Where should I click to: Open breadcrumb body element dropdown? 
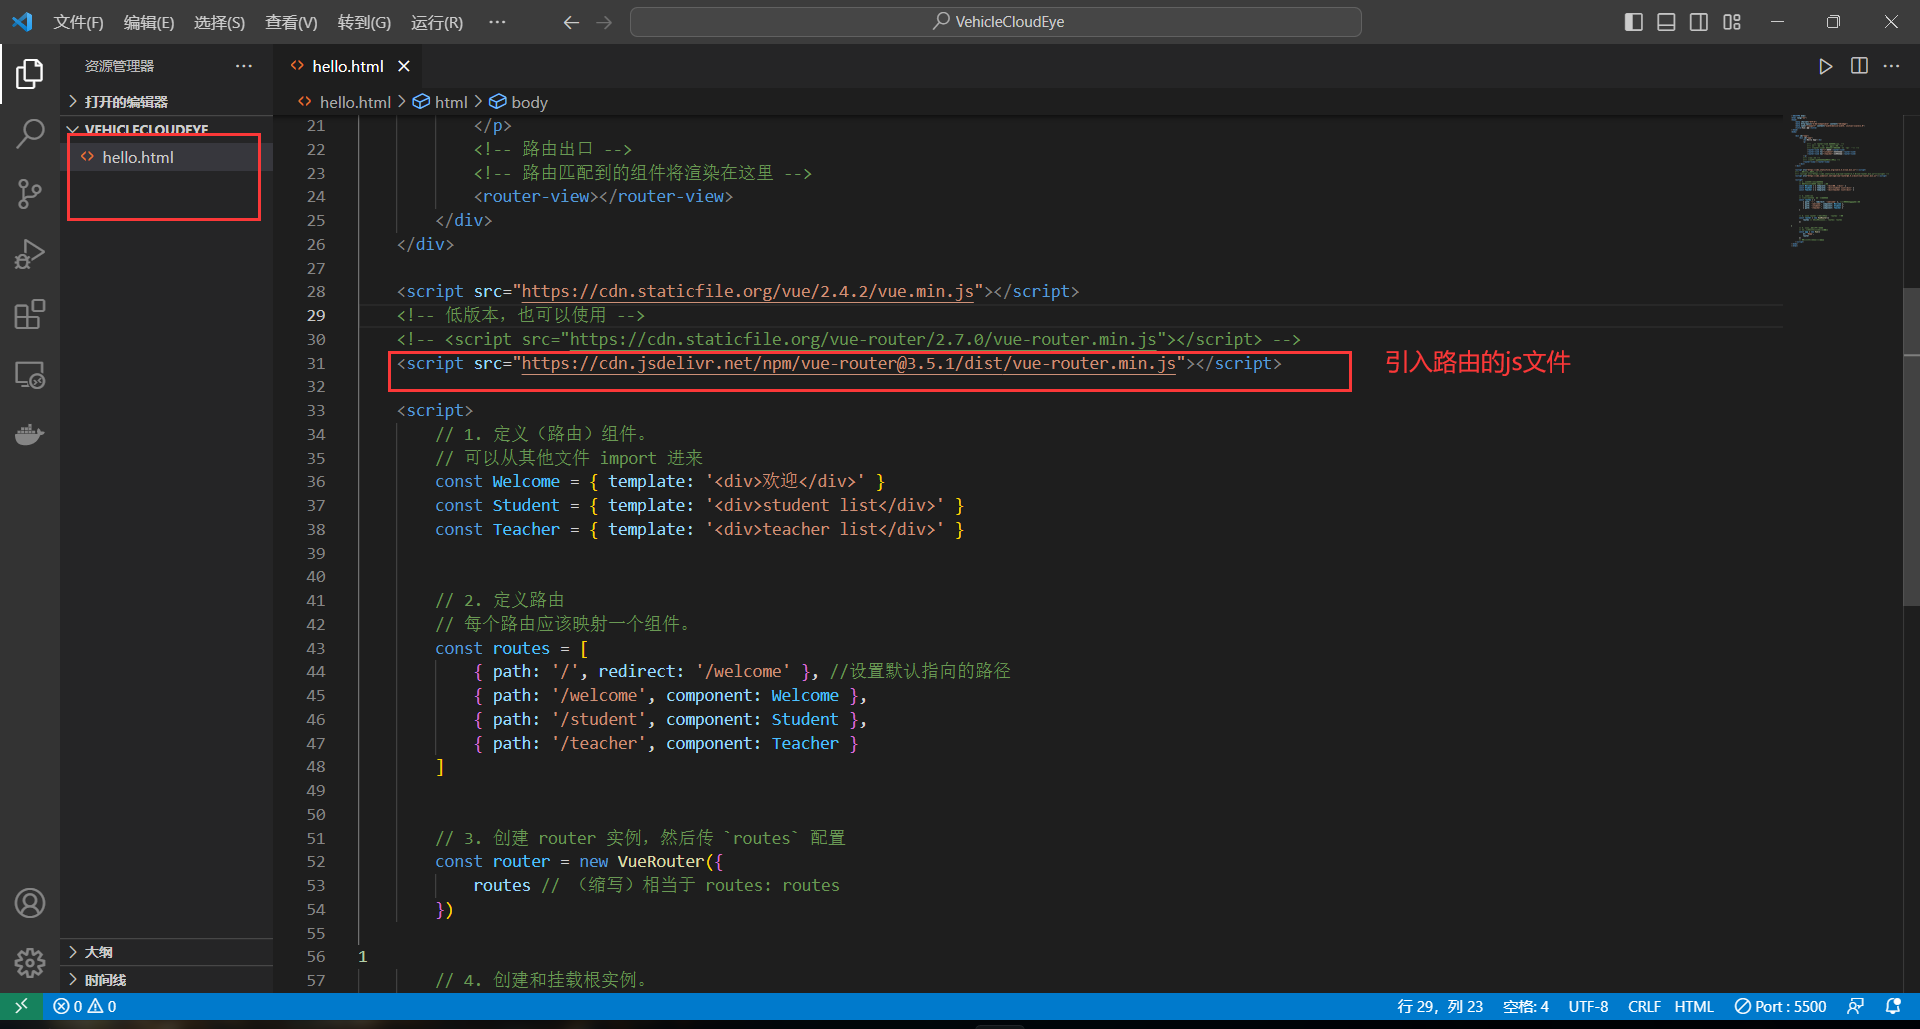coord(518,102)
